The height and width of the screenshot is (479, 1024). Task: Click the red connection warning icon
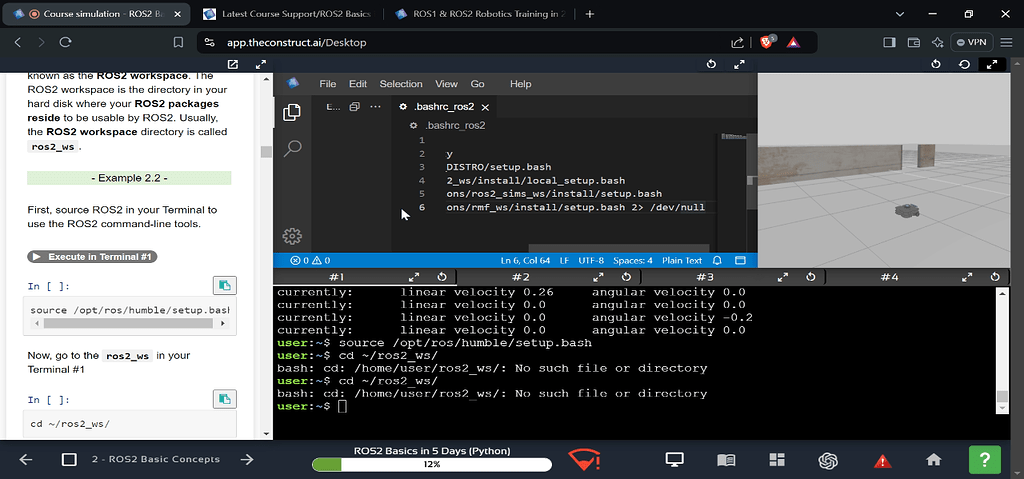coord(584,460)
